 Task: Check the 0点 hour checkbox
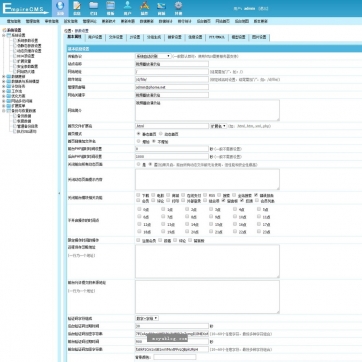139,209
